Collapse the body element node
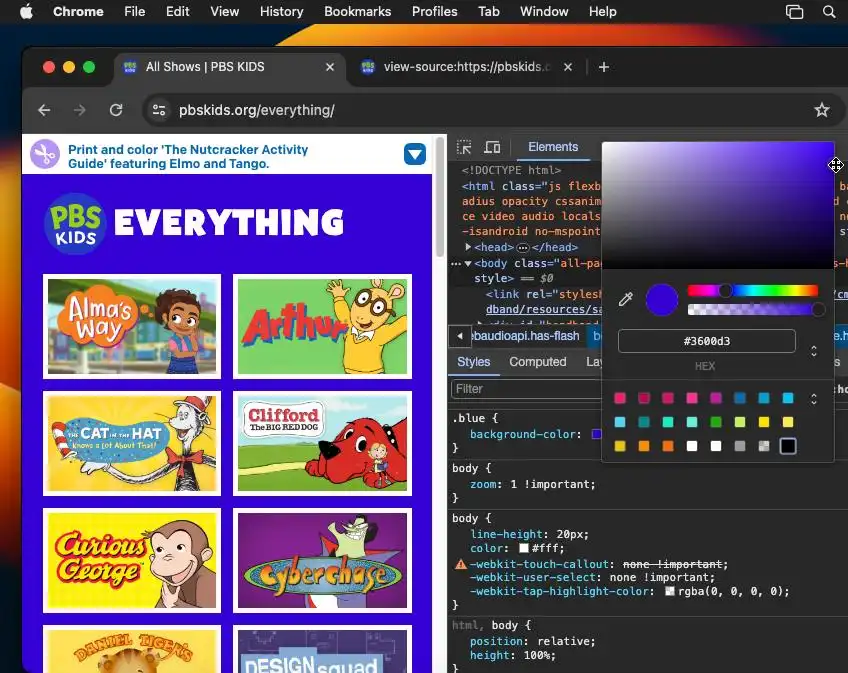848x673 pixels. (468, 263)
